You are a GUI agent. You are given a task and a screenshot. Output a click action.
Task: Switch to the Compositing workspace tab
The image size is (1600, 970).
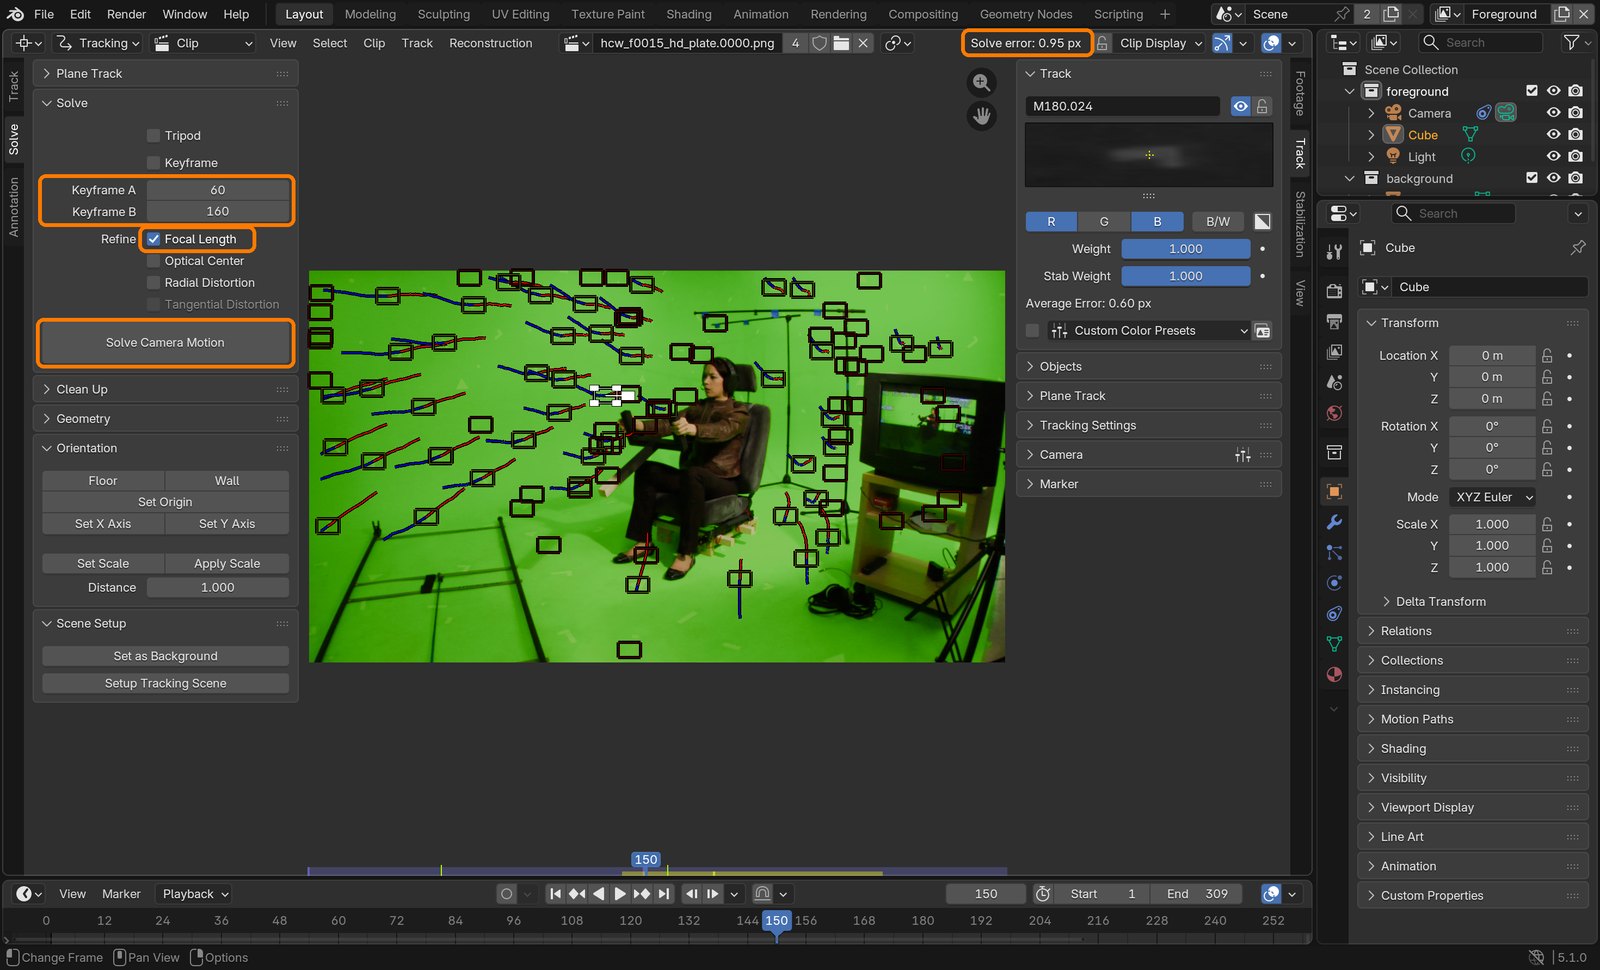pos(922,14)
